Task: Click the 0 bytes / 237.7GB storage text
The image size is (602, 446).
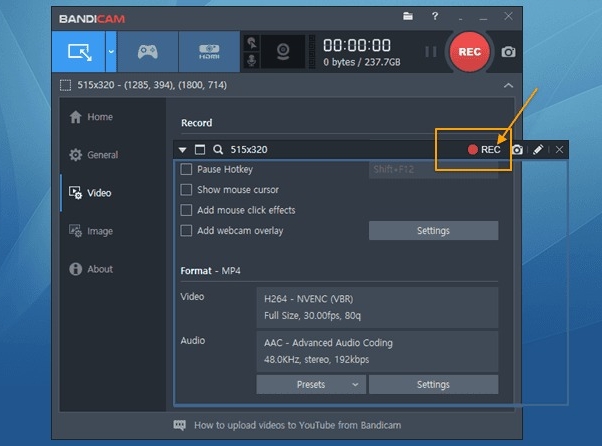Action: (362, 62)
